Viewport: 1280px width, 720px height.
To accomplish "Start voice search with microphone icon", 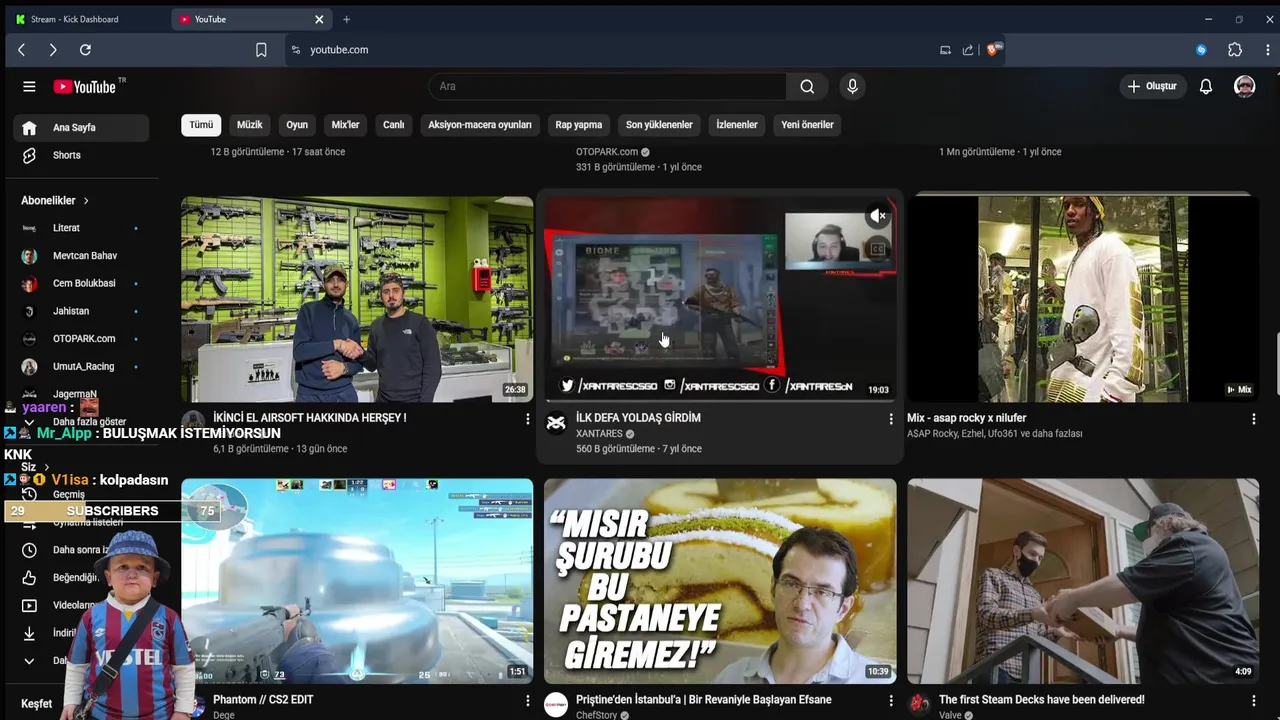I will pyautogui.click(x=852, y=87).
